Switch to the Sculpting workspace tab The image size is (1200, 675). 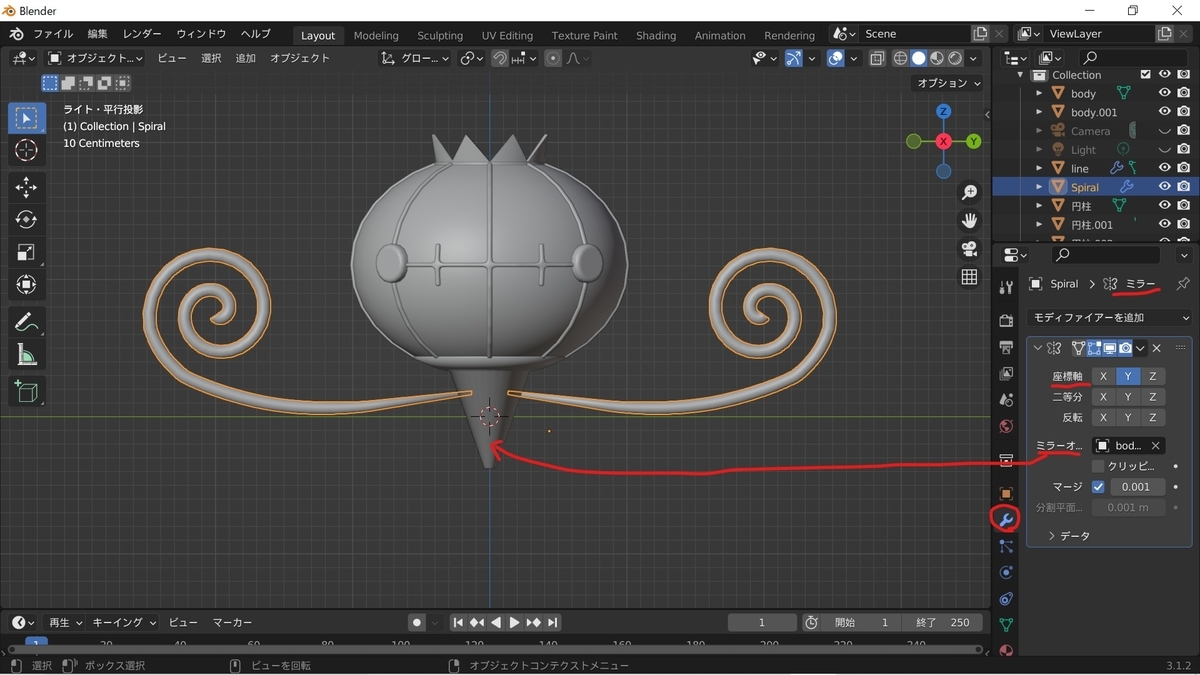440,35
